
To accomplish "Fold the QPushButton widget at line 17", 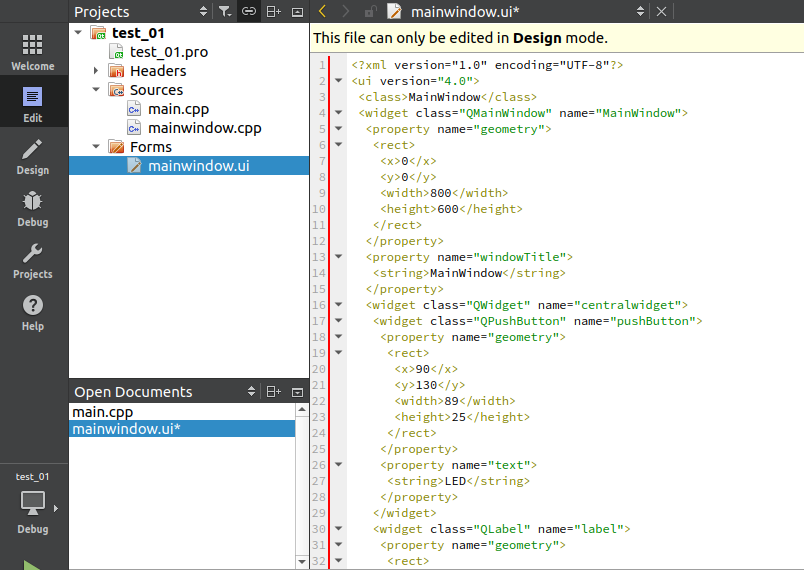I will tap(338, 320).
